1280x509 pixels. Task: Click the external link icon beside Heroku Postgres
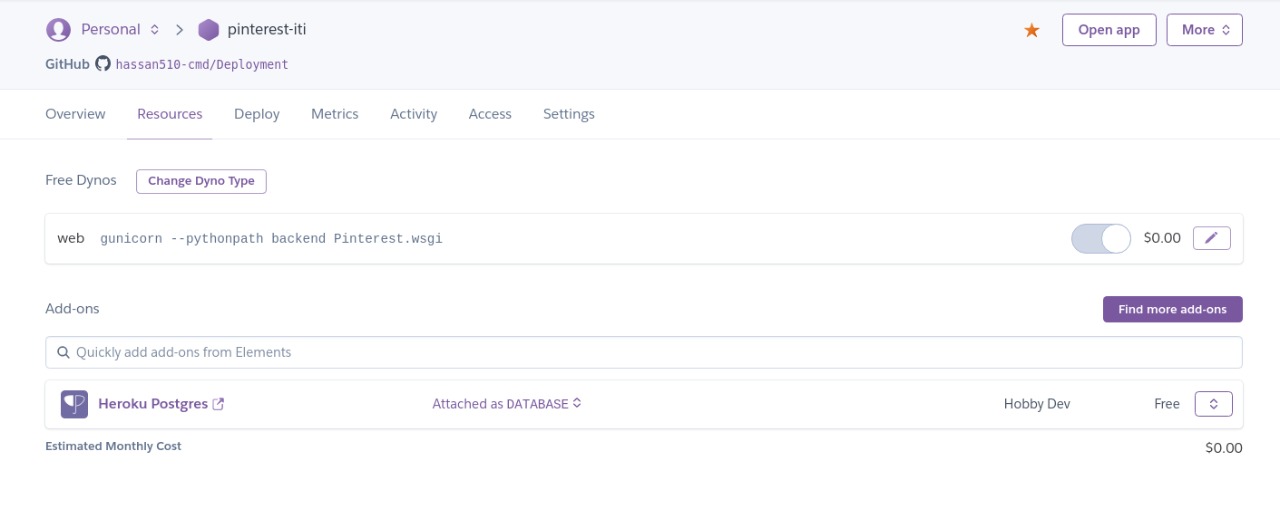(219, 404)
